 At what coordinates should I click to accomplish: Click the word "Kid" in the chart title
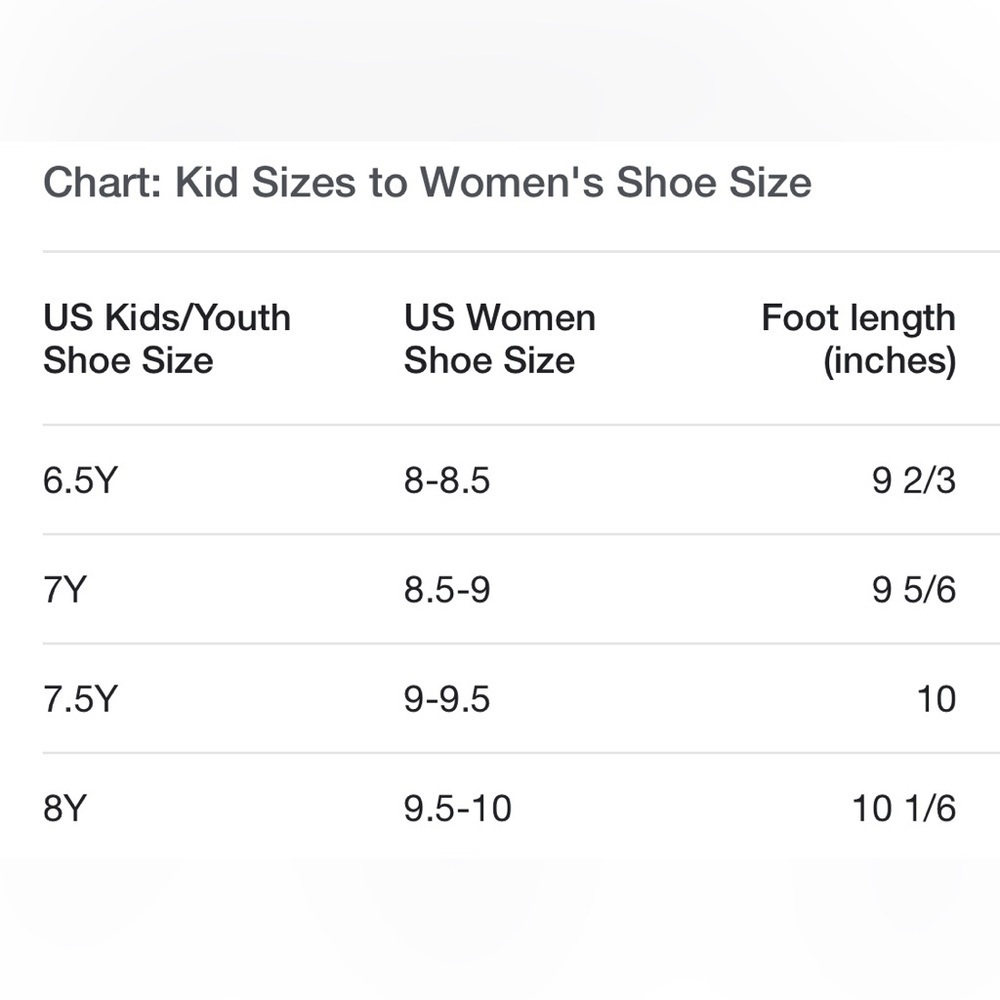208,183
